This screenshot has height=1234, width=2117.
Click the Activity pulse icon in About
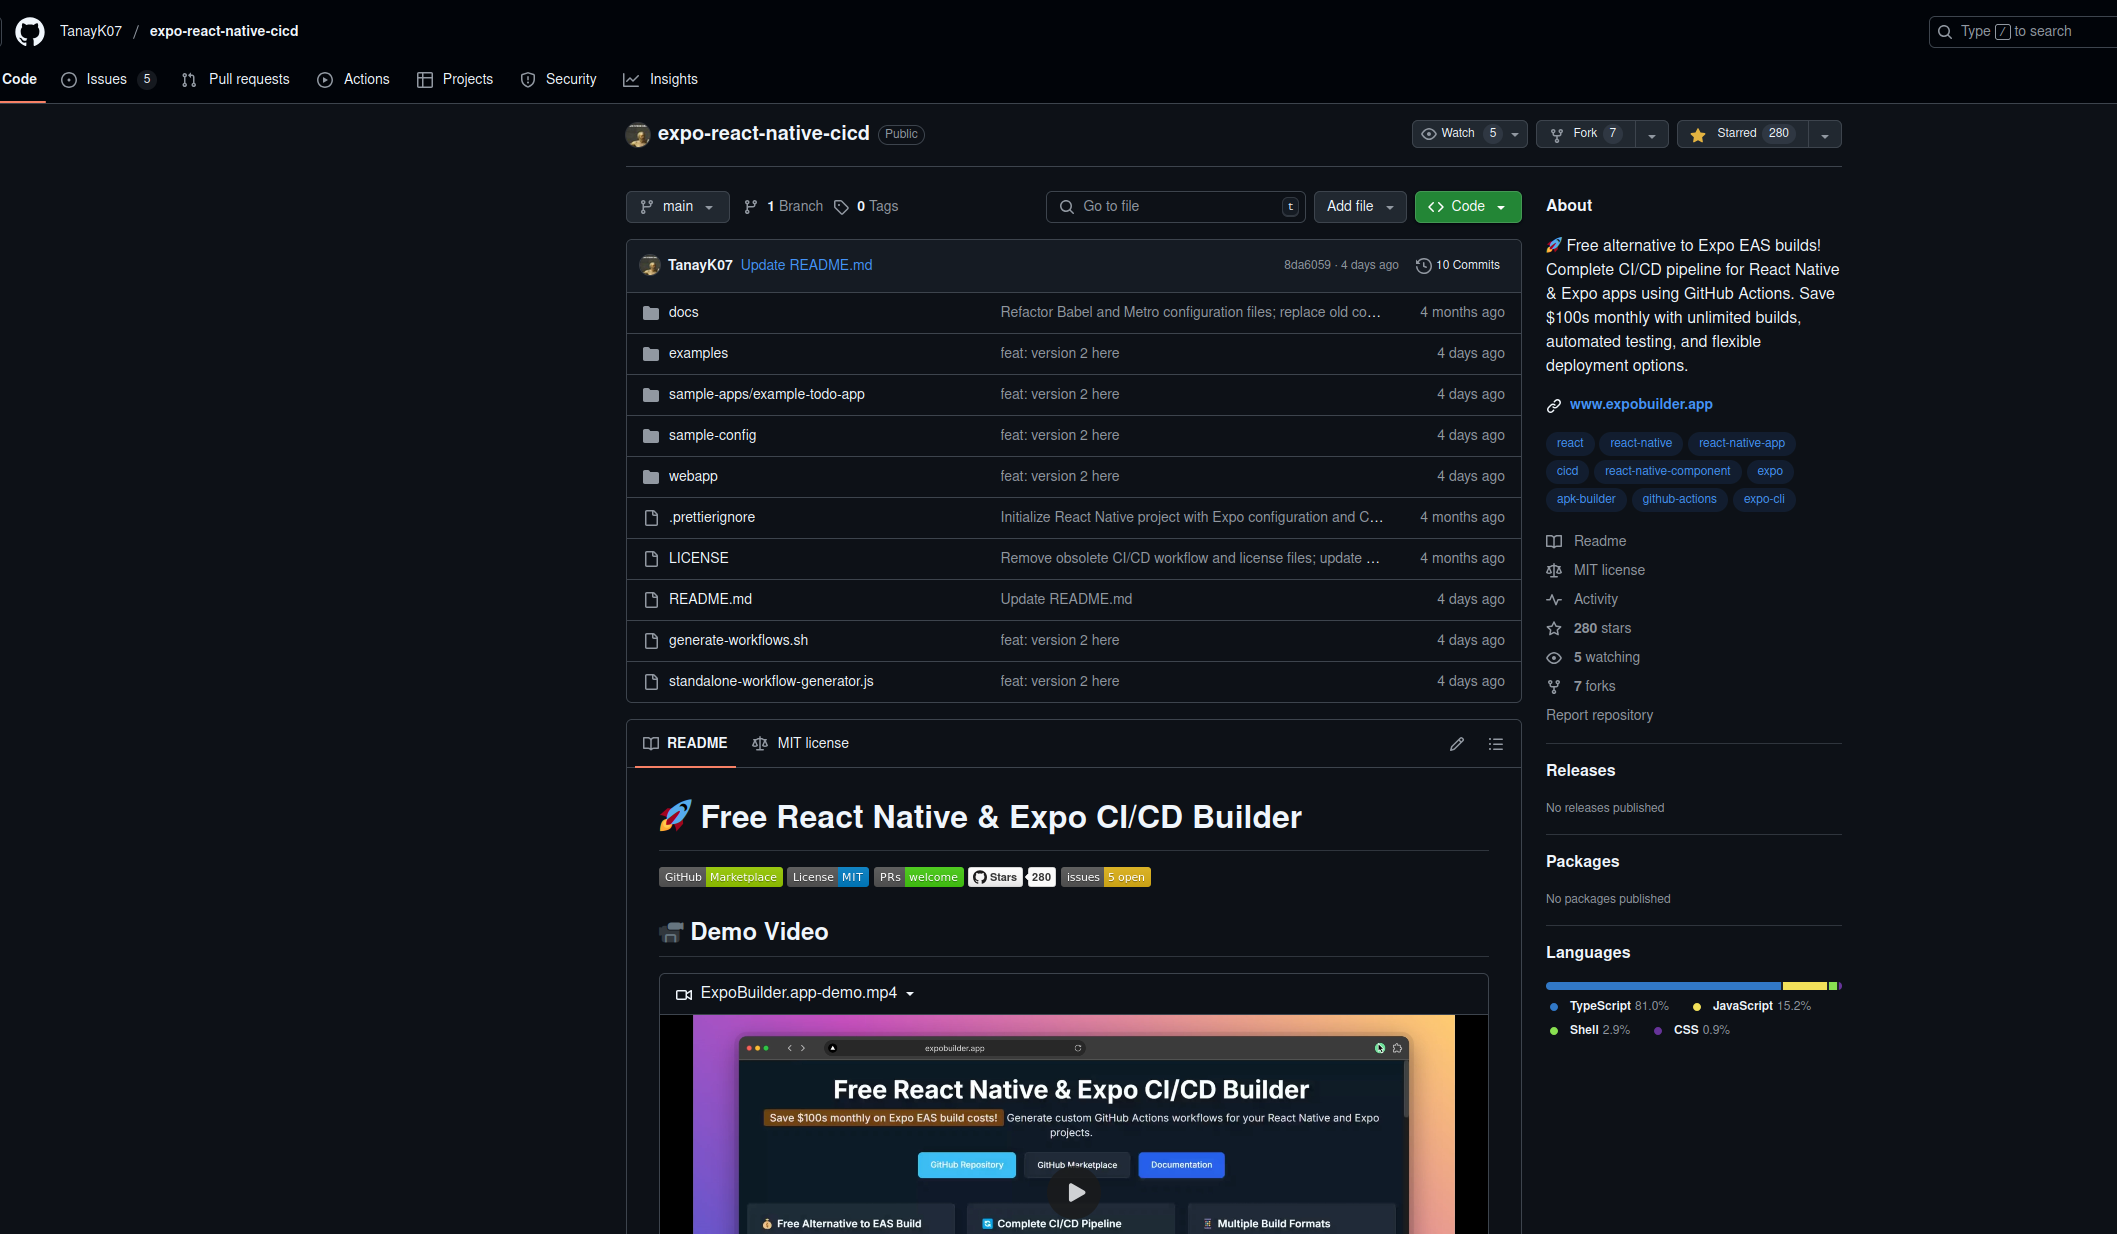pyautogui.click(x=1554, y=600)
